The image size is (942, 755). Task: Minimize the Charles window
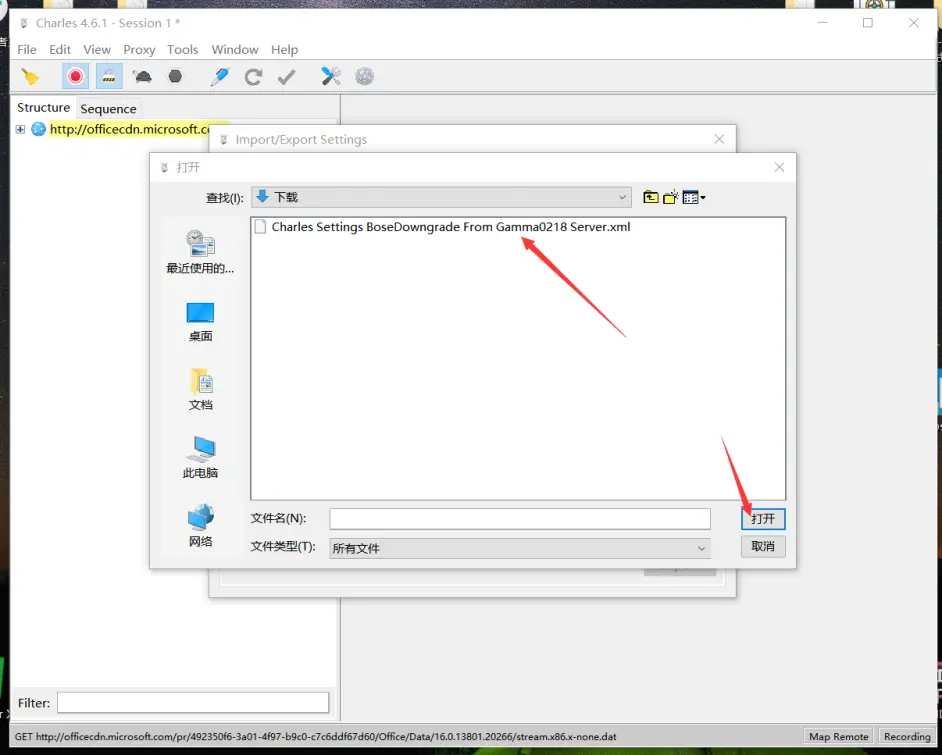pos(822,23)
